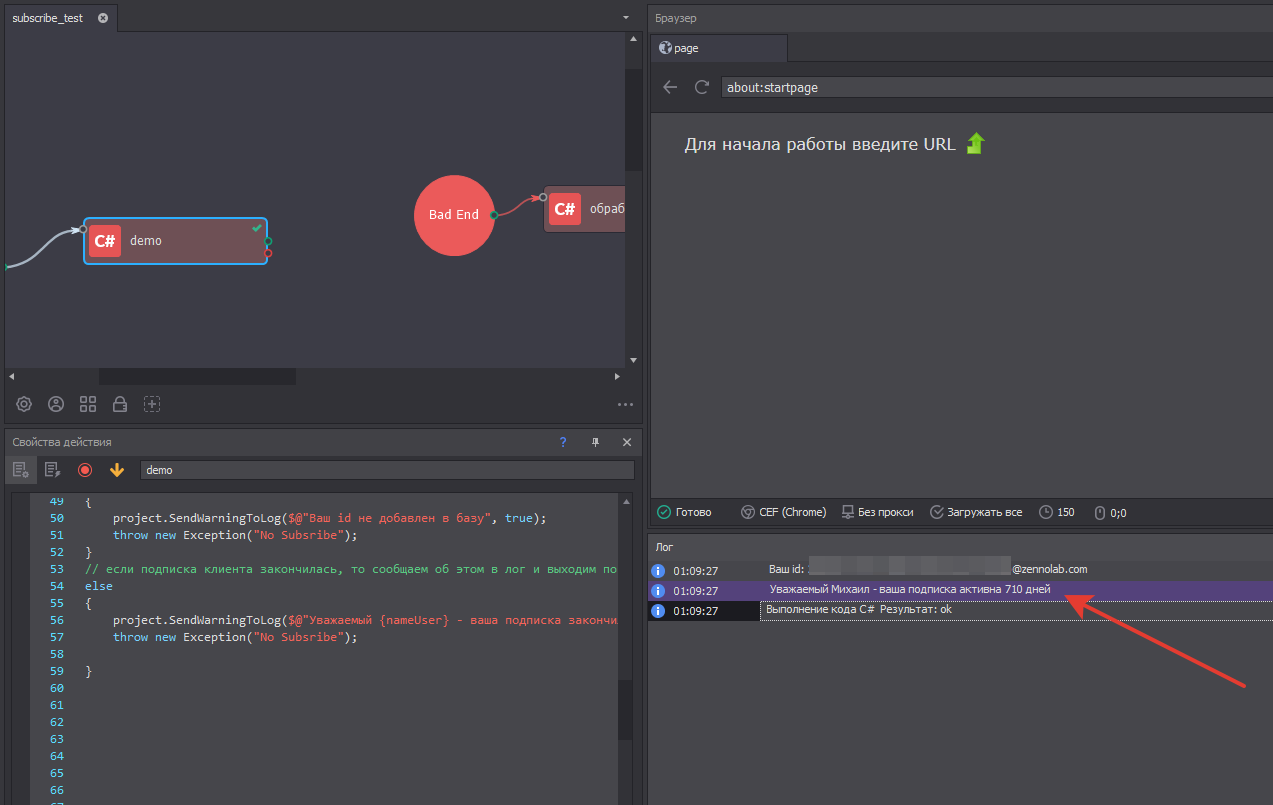
Task: Expand the three-dots more options menu
Action: [x=625, y=405]
